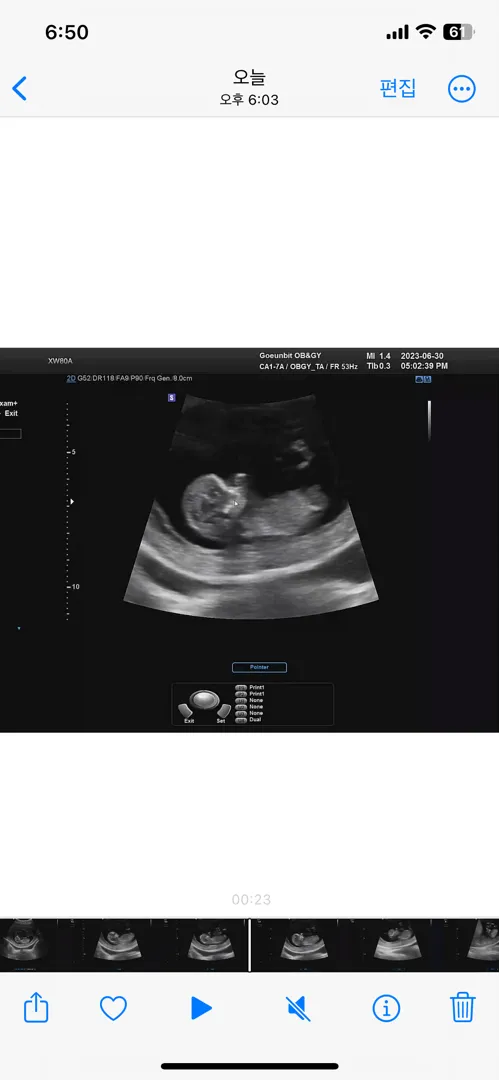This screenshot has width=499, height=1080.
Task: Tap the 편집 edit button
Action: pyautogui.click(x=398, y=88)
